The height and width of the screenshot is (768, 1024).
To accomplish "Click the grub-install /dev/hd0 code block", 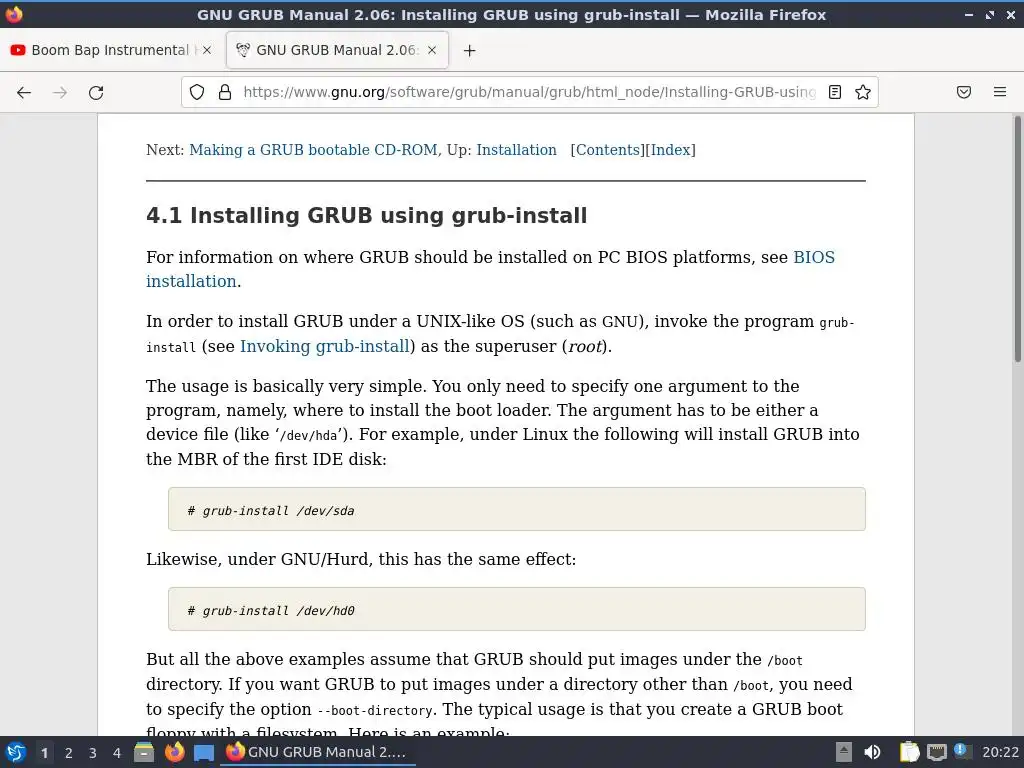I will (x=517, y=609).
